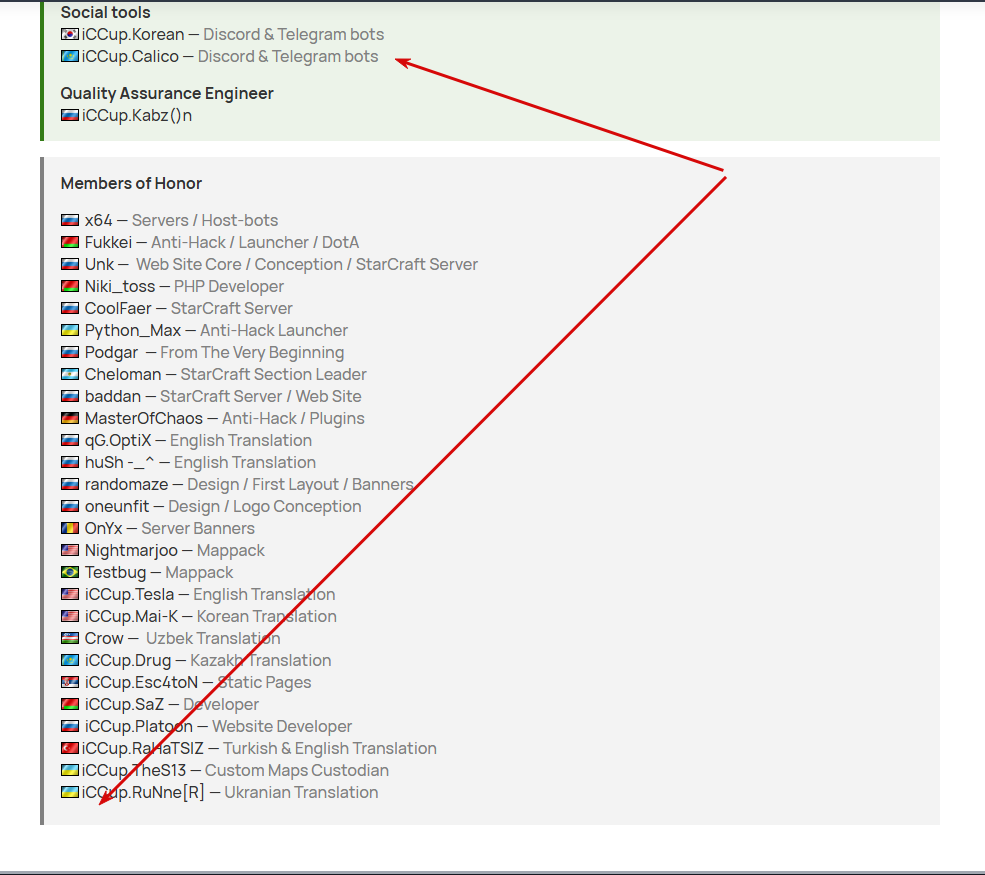Click the flag icon next to x64
The width and height of the screenshot is (985, 875).
pyautogui.click(x=70, y=220)
